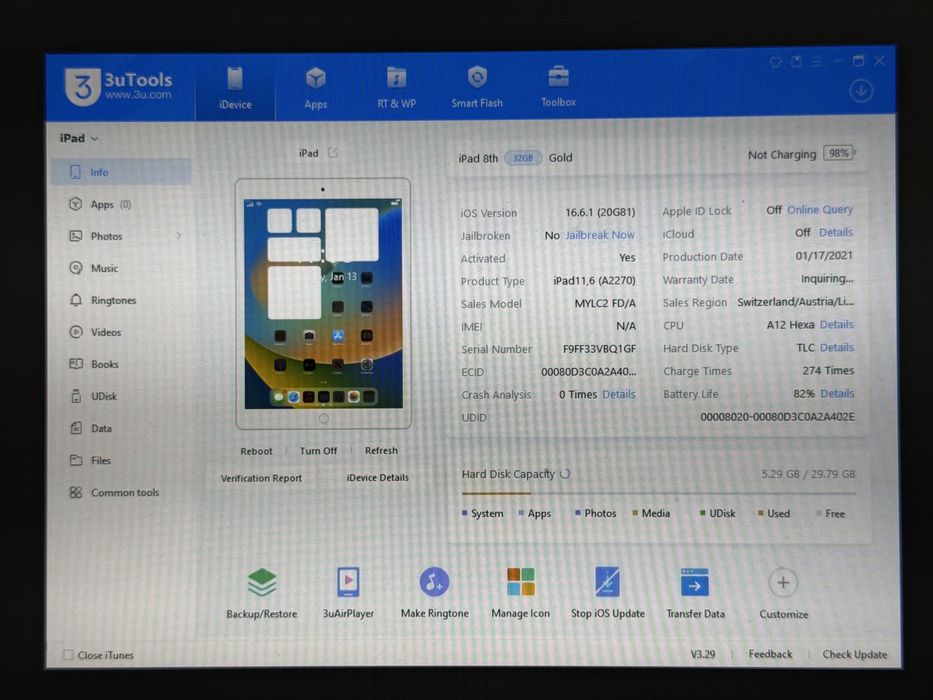The image size is (933, 700).
Task: Open the Data sidebar icon
Action: tap(76, 428)
